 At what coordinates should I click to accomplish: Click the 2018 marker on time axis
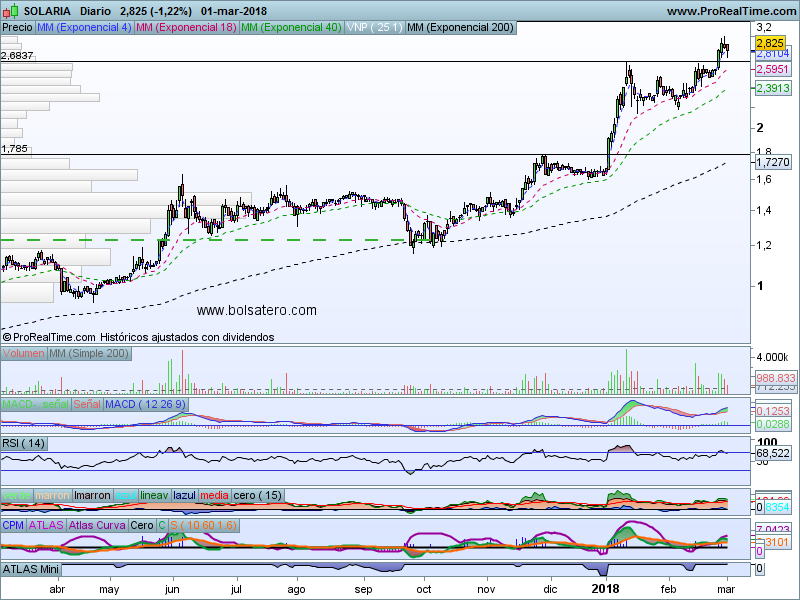[x=605, y=591]
